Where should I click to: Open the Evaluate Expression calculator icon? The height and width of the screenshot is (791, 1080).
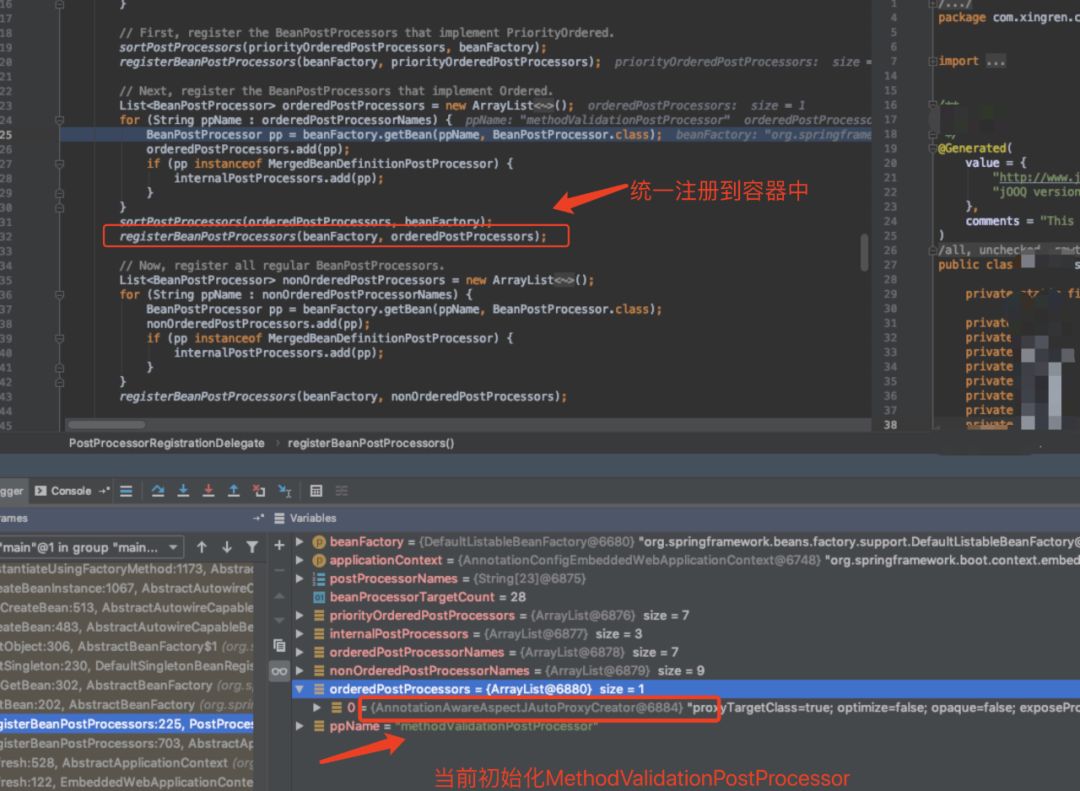[x=316, y=491]
